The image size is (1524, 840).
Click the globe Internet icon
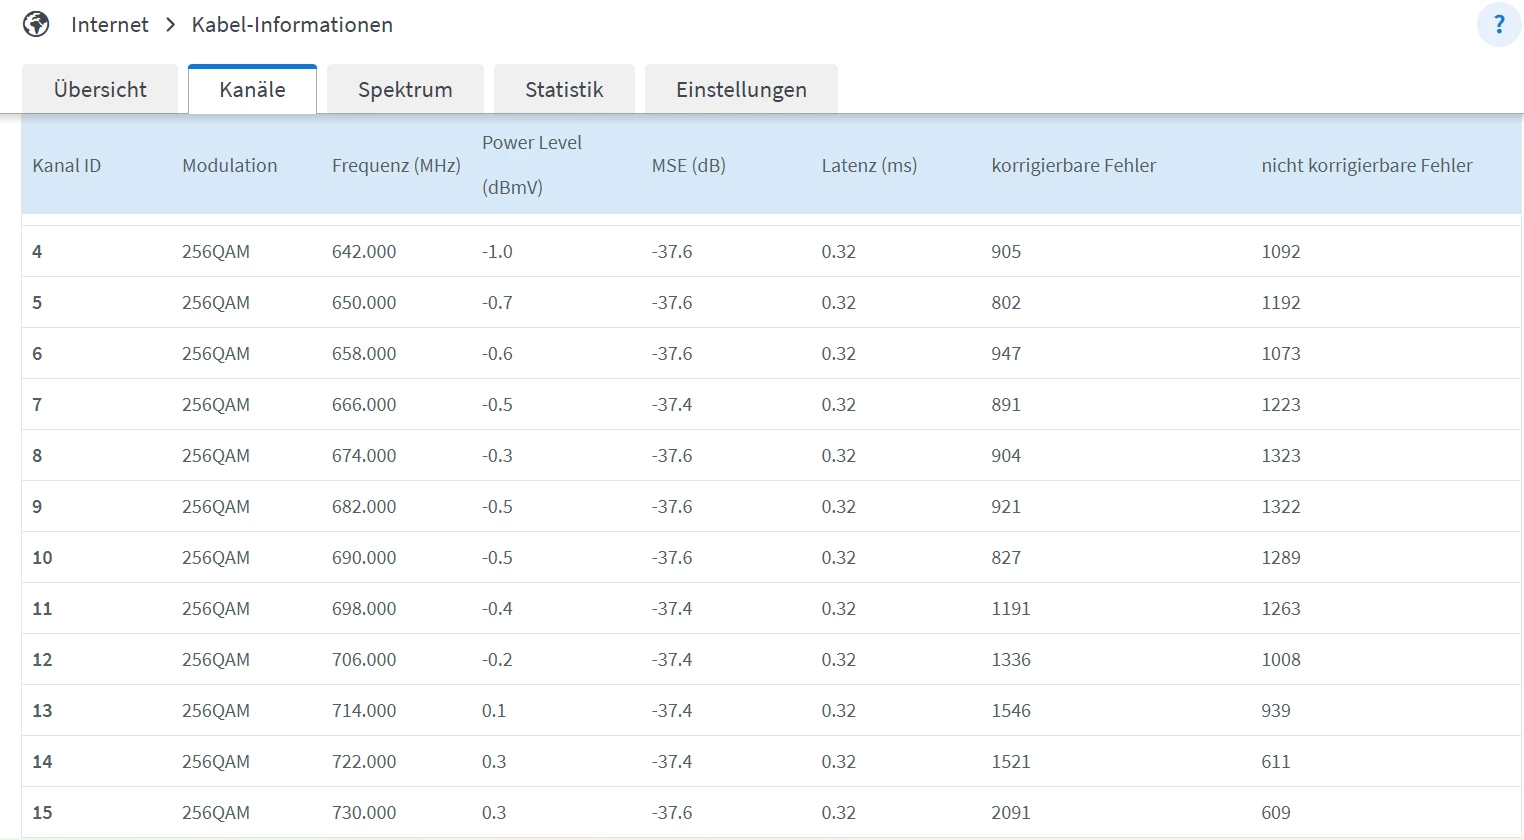click(x=36, y=24)
